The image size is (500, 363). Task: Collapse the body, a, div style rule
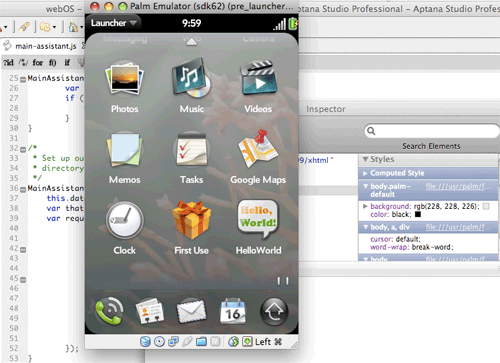(x=366, y=227)
